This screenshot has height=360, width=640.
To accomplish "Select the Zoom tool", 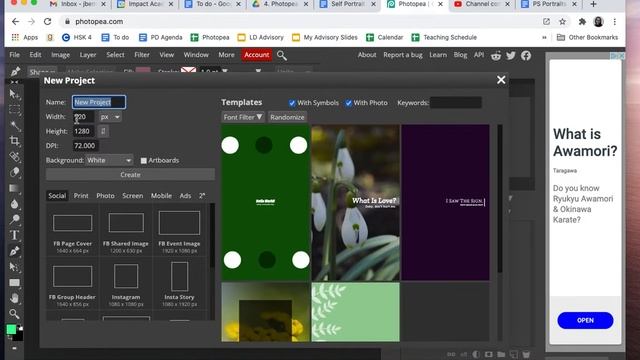I will click(x=14, y=314).
